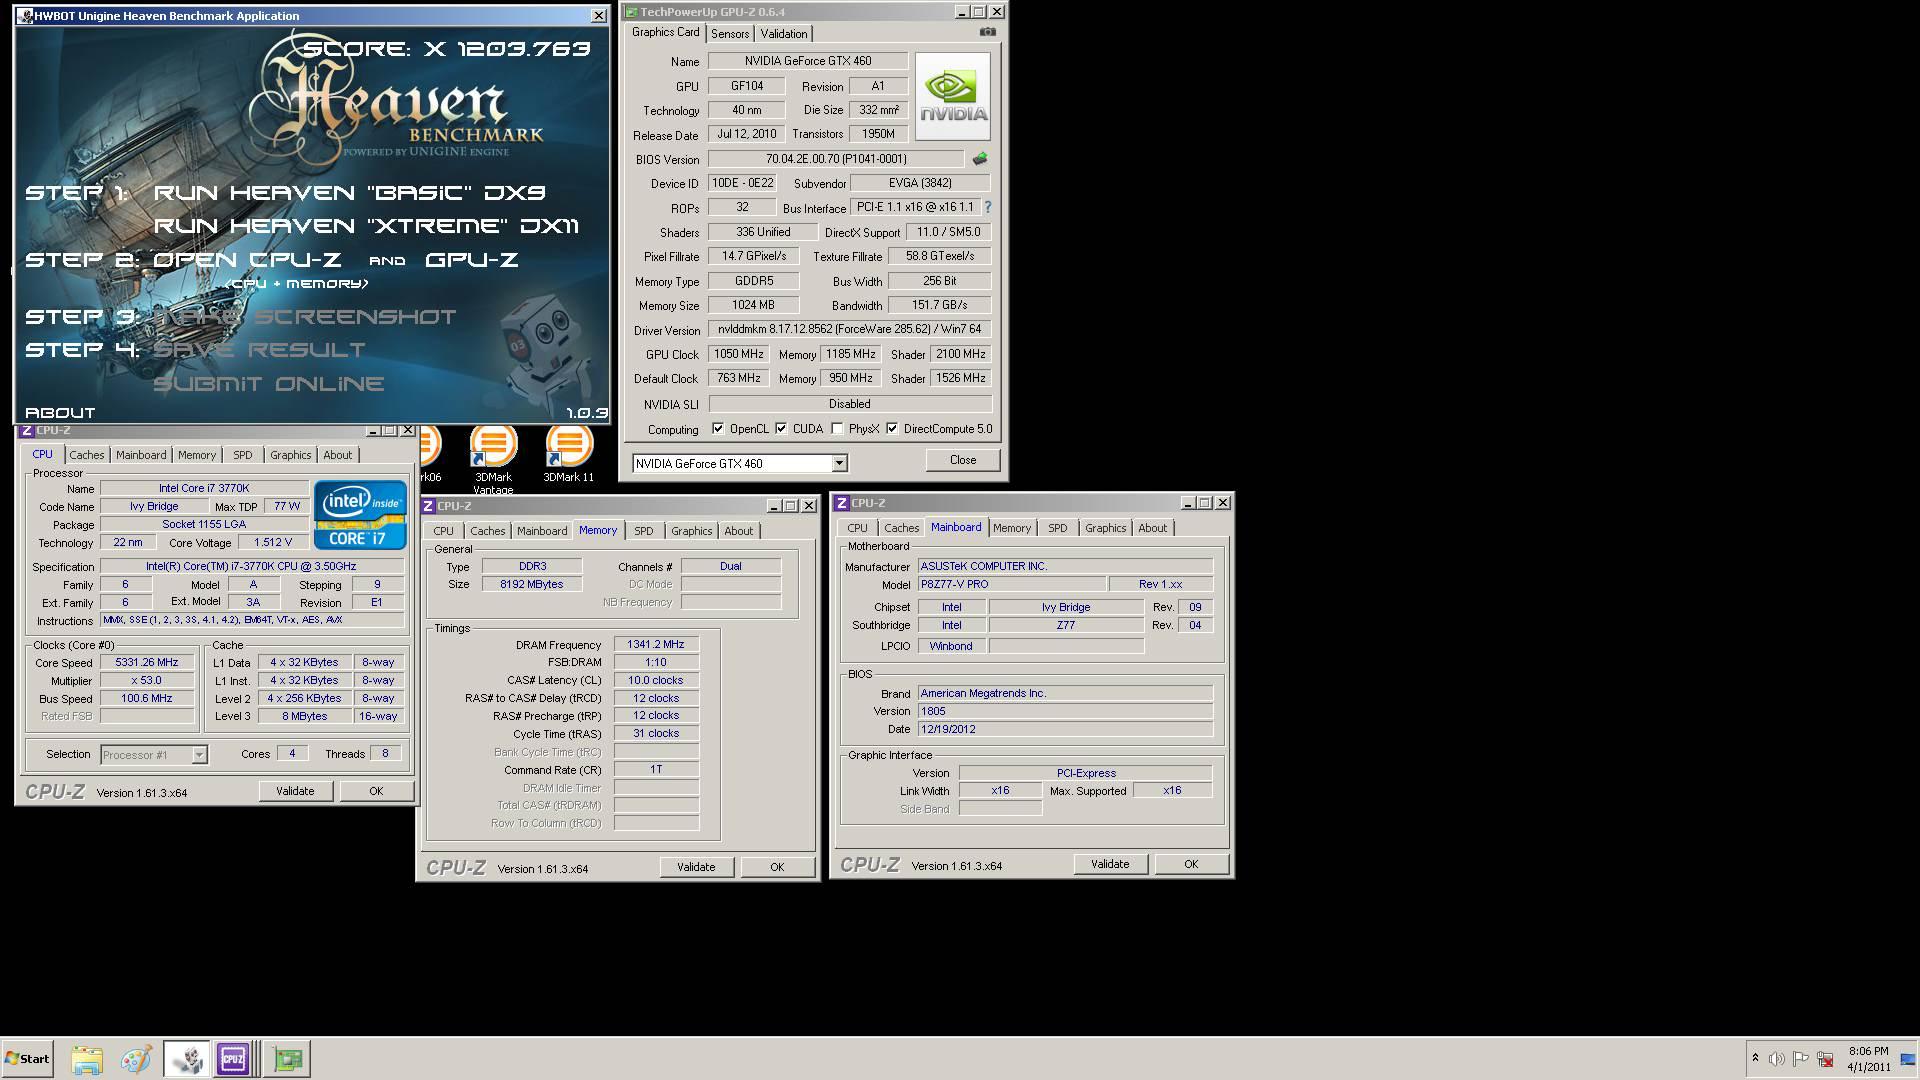Click the Core Voltage value 1.512 V
Screen dimensions: 1920x1080
(x=273, y=543)
